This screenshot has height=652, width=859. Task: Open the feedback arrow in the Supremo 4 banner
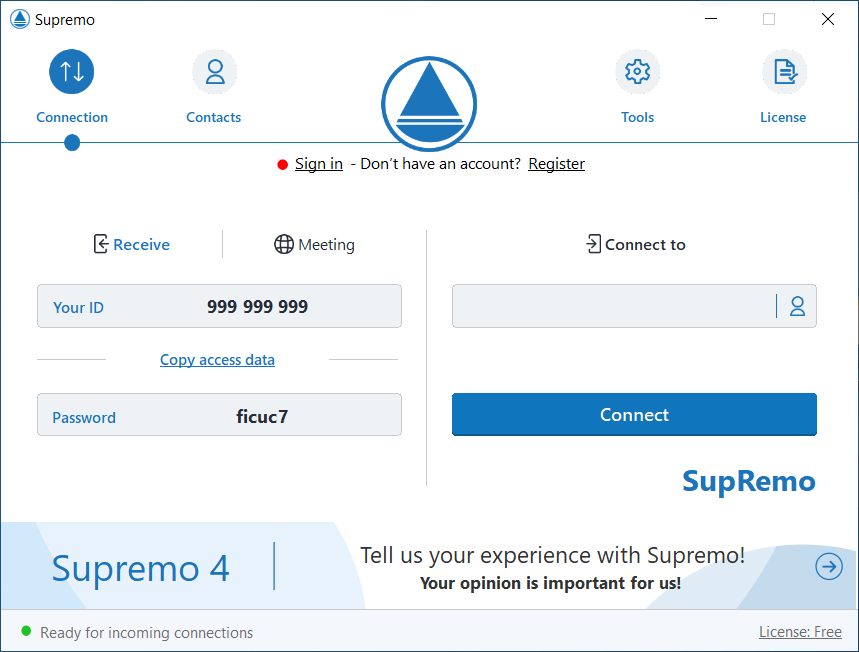[828, 566]
